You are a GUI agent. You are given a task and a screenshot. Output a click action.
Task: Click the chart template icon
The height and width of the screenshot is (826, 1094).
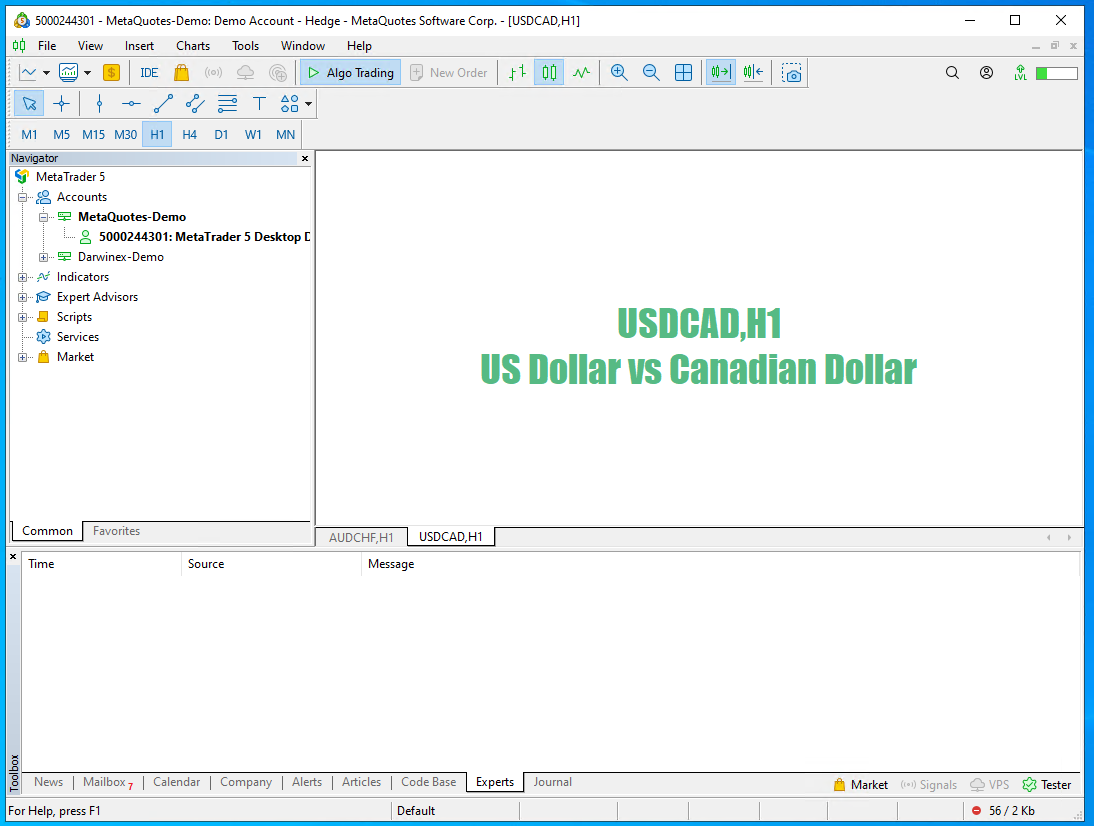click(68, 73)
